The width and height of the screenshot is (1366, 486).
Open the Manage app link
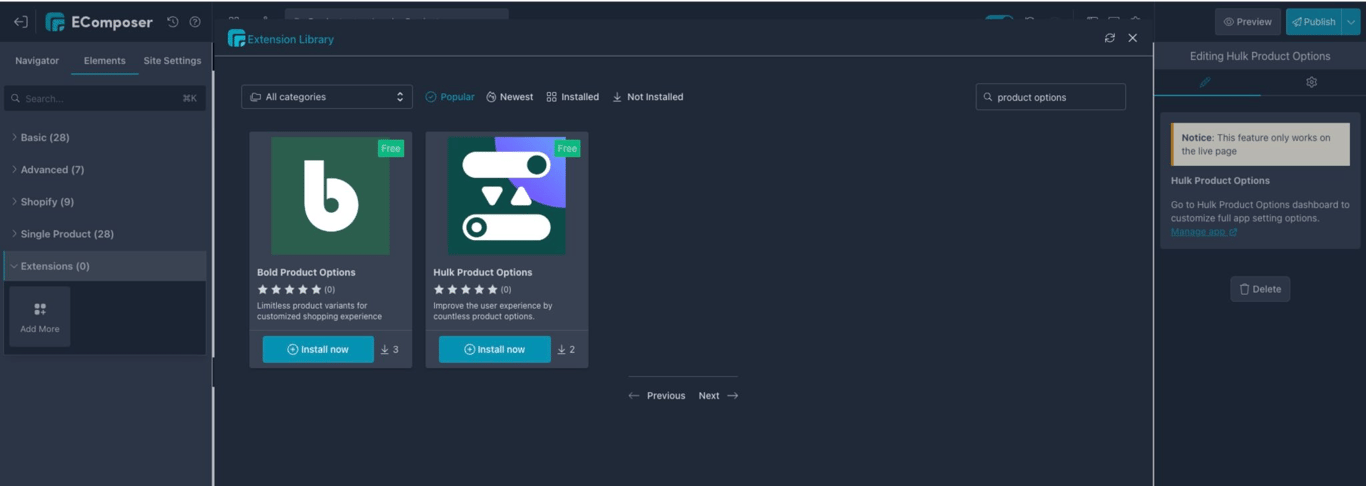point(1204,232)
